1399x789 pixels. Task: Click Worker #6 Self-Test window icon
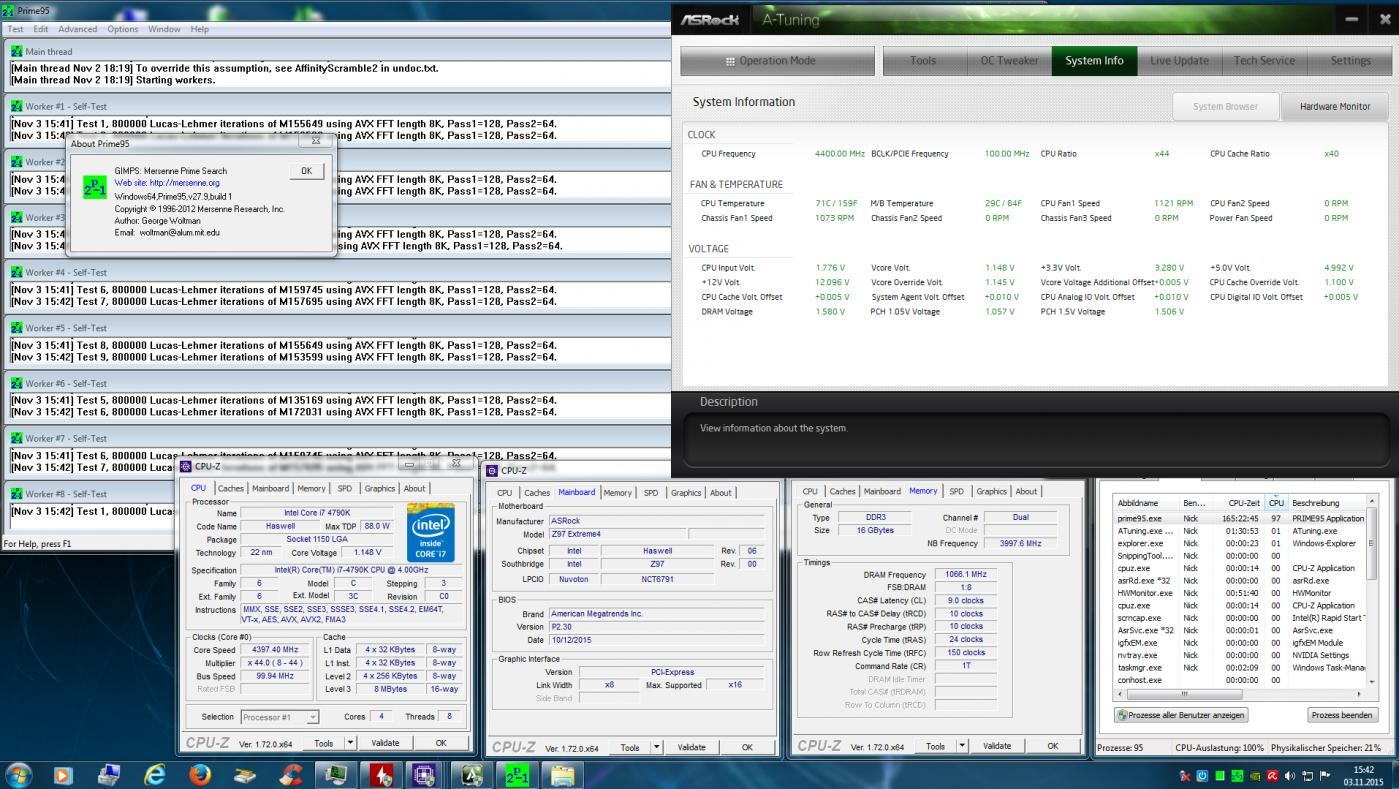tap(16, 383)
